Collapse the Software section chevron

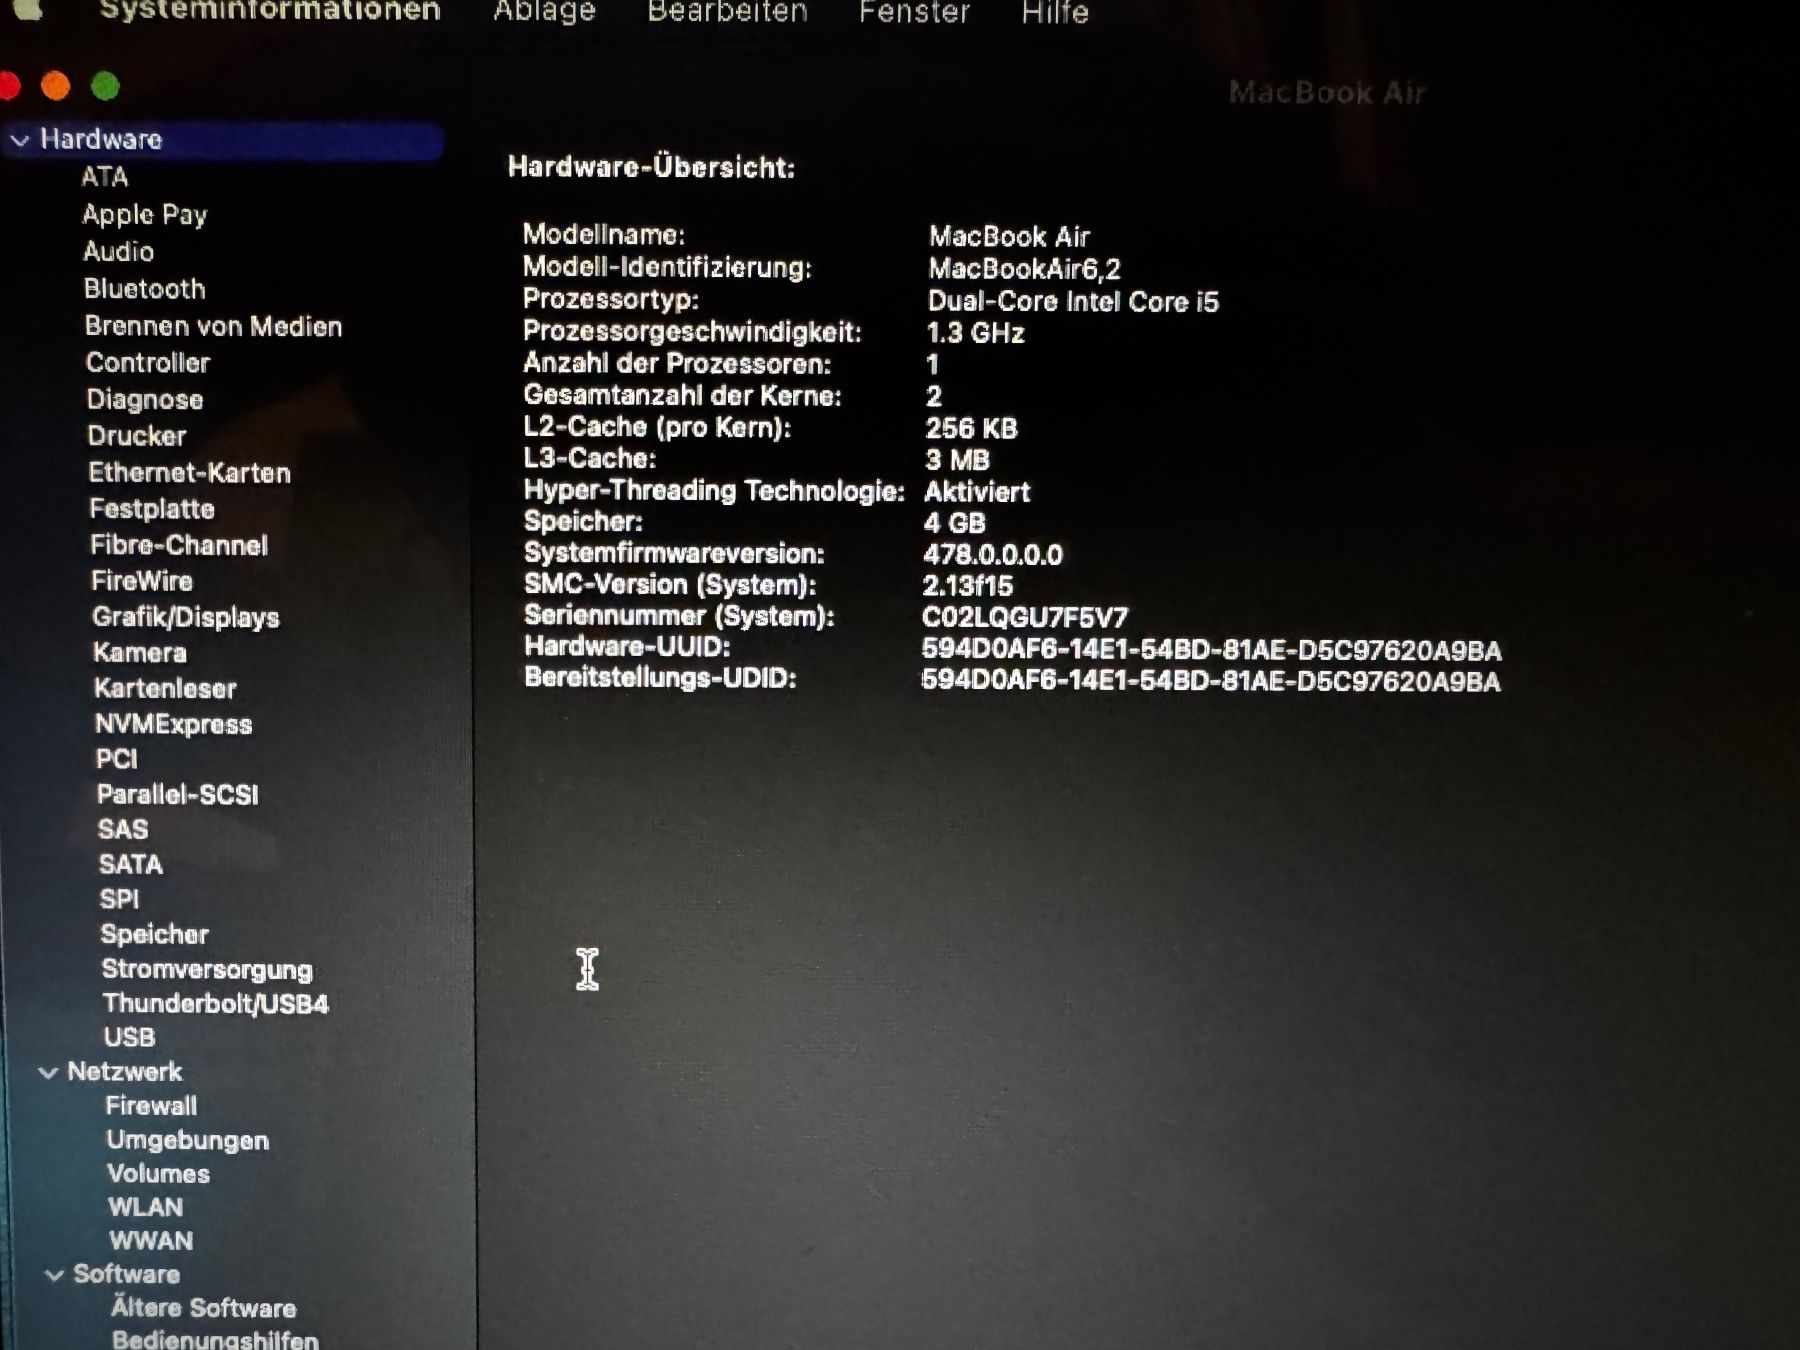[x=54, y=1275]
